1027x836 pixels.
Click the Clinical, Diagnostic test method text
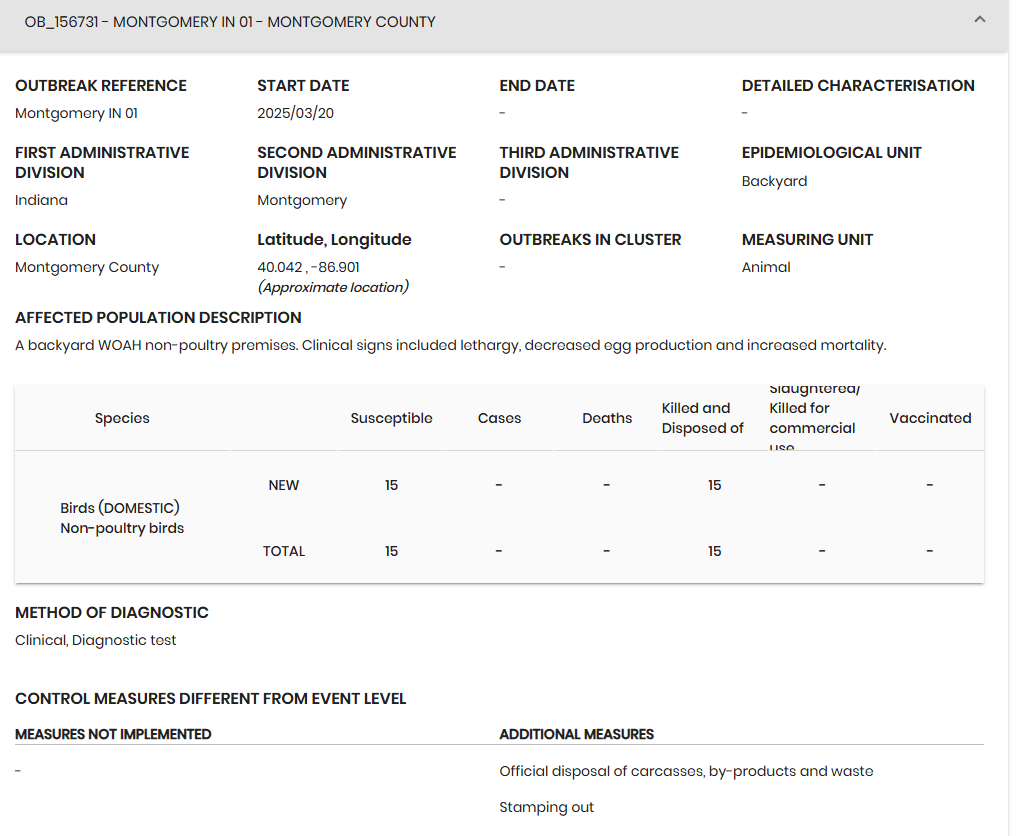pyautogui.click(x=96, y=640)
